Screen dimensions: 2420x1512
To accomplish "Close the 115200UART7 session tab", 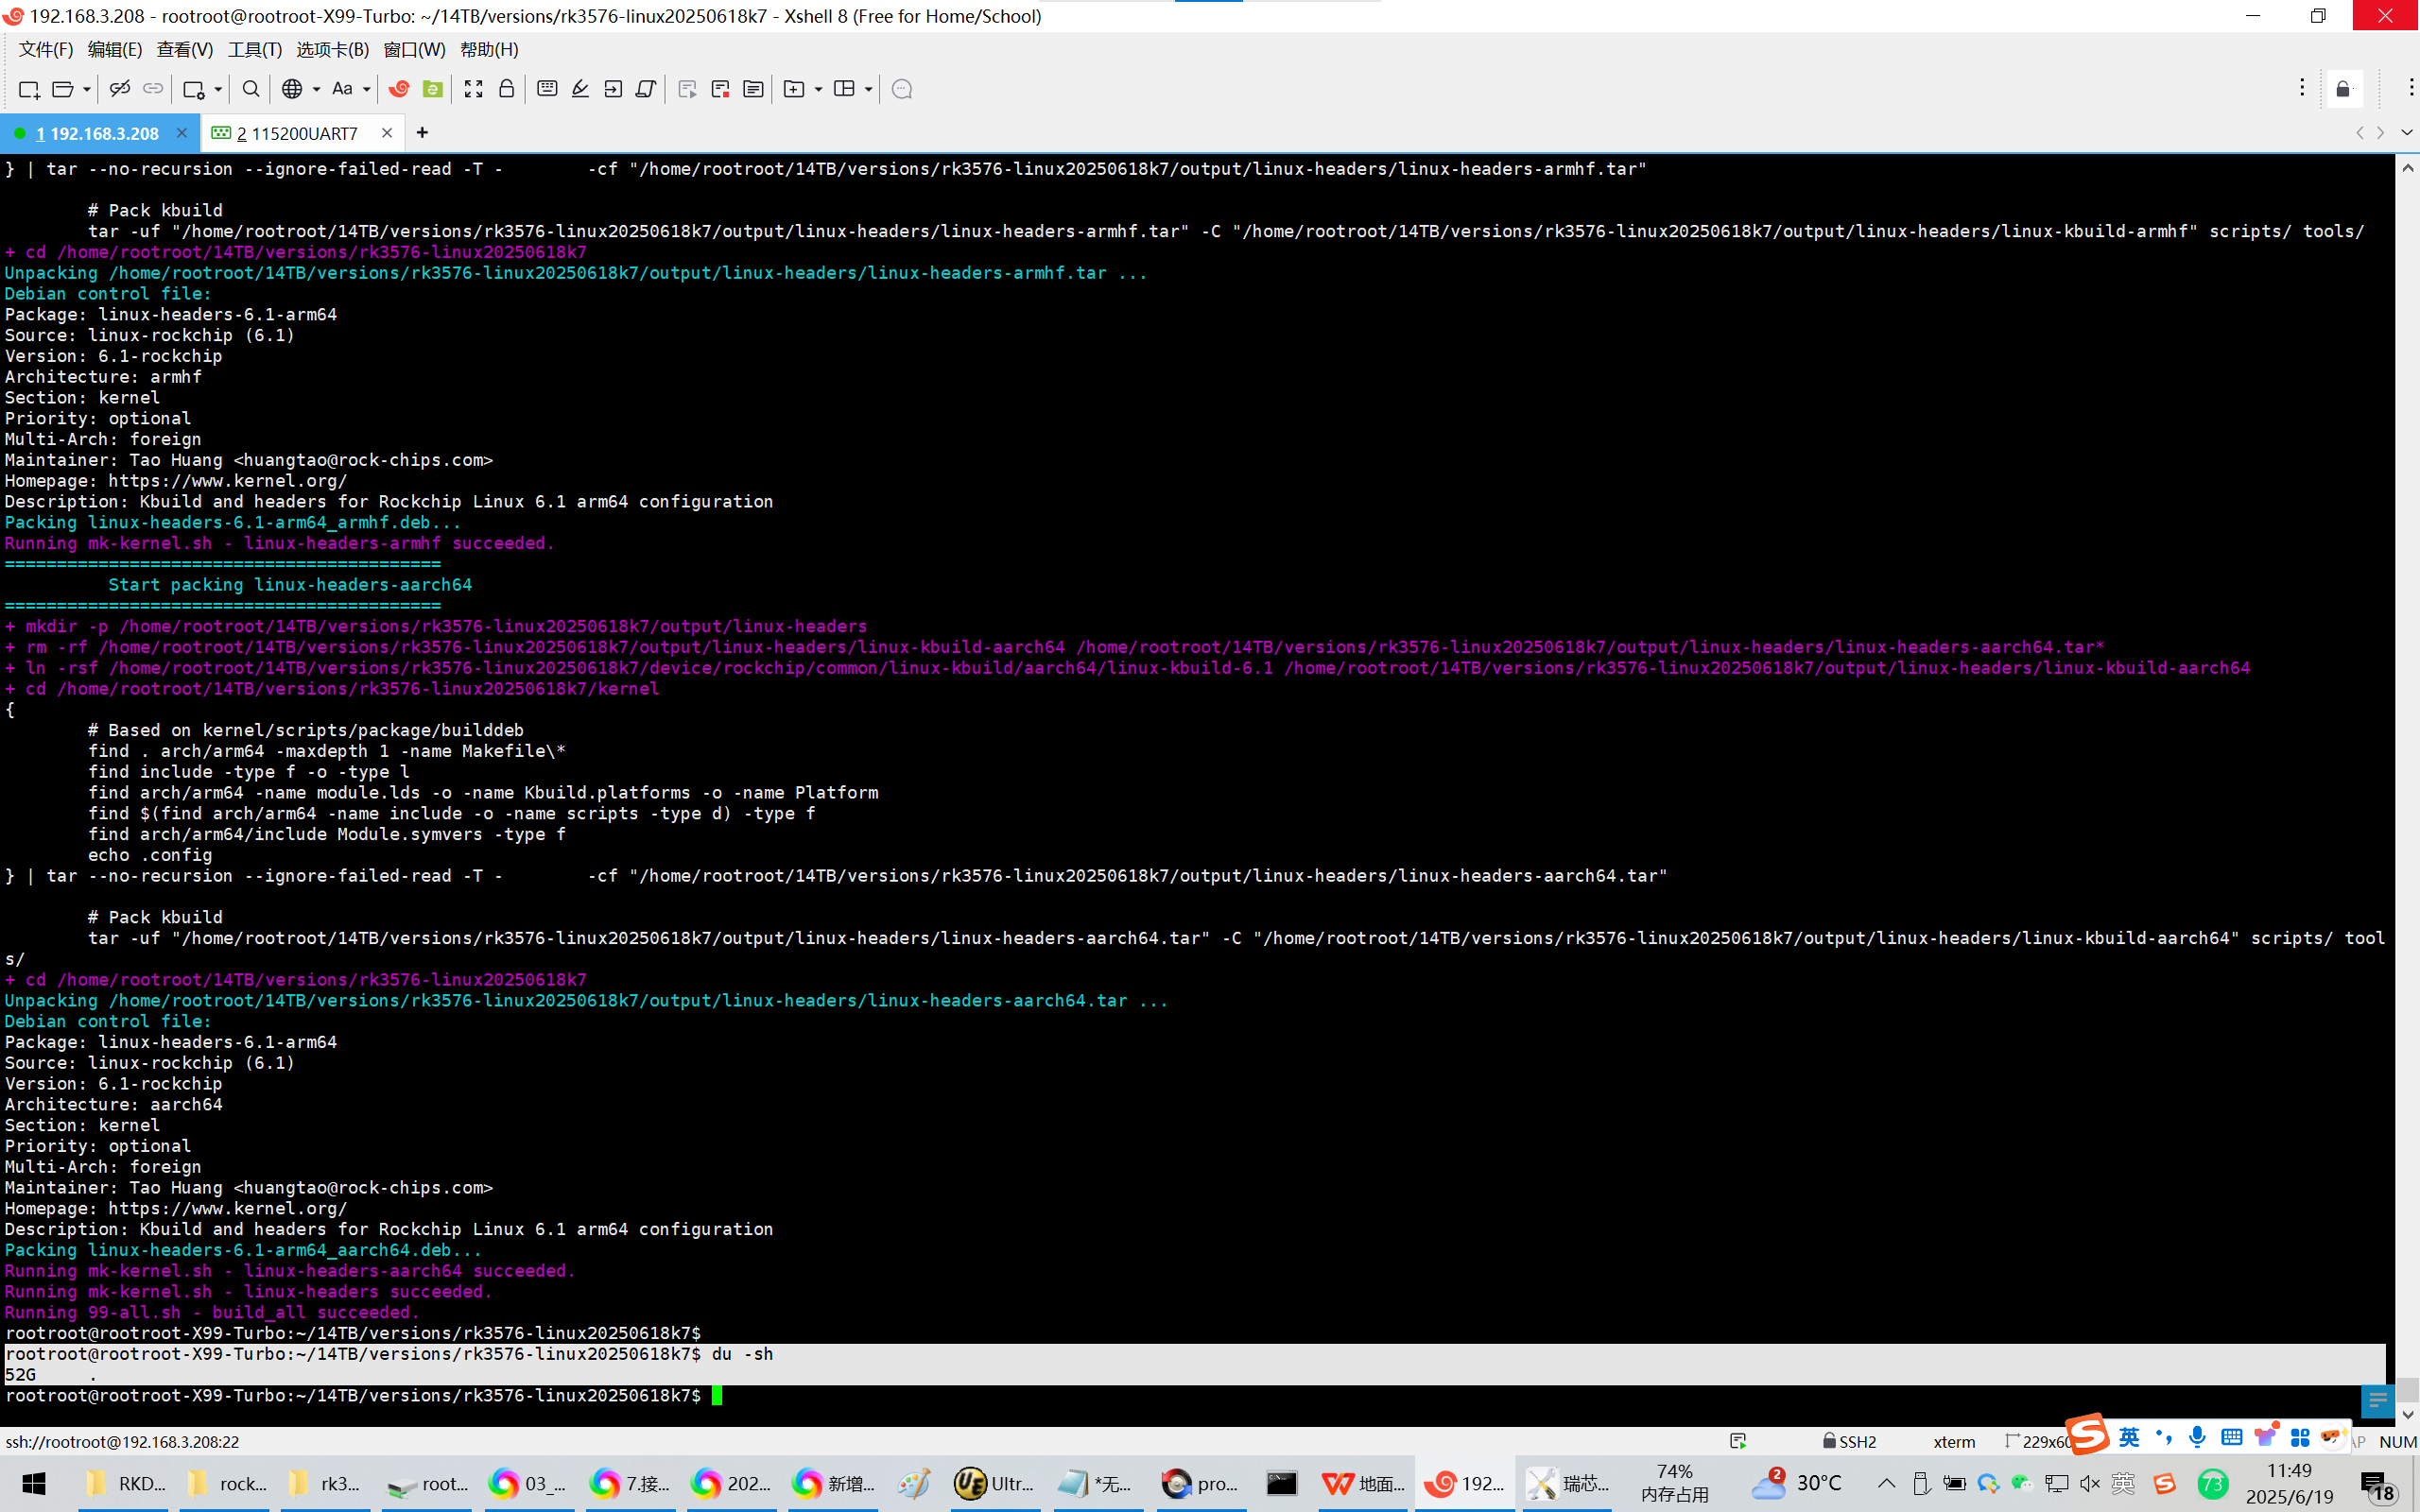I will click(387, 133).
